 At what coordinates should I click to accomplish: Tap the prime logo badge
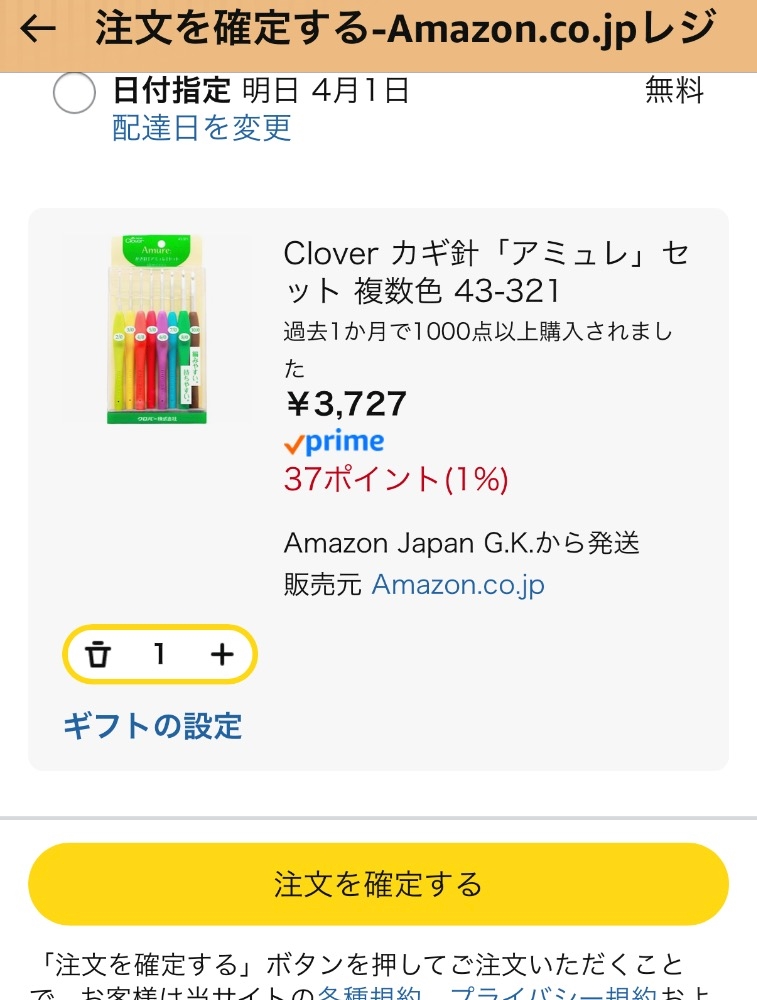click(x=334, y=442)
